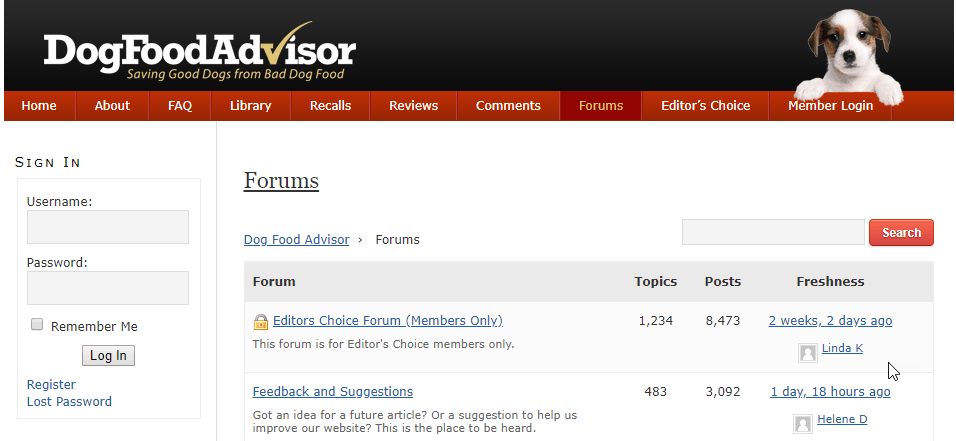Viewport: 956px width, 441px height.
Task: Select the Forums menu item
Action: [601, 106]
